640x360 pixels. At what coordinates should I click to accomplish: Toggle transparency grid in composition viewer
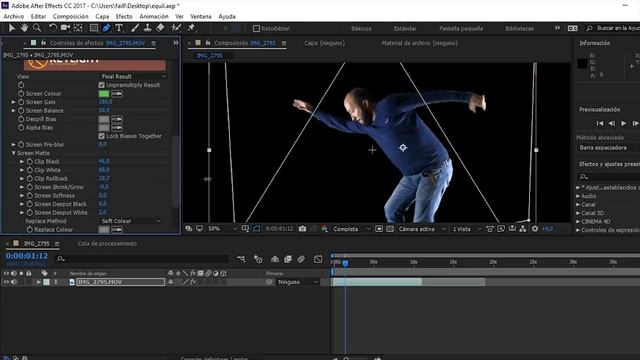click(x=390, y=229)
